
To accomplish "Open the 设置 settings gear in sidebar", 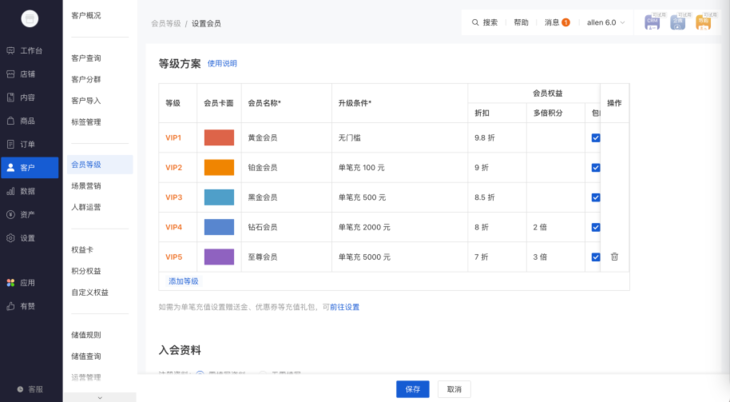I will (11, 238).
